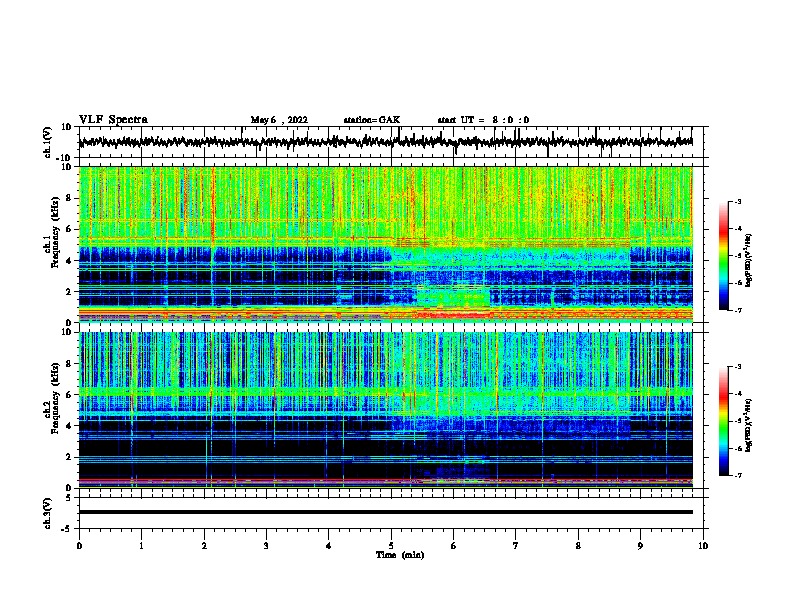This screenshot has width=792, height=612.
Task: Click ch.1 spectrogram frequency tick "8"
Action: tap(69, 198)
